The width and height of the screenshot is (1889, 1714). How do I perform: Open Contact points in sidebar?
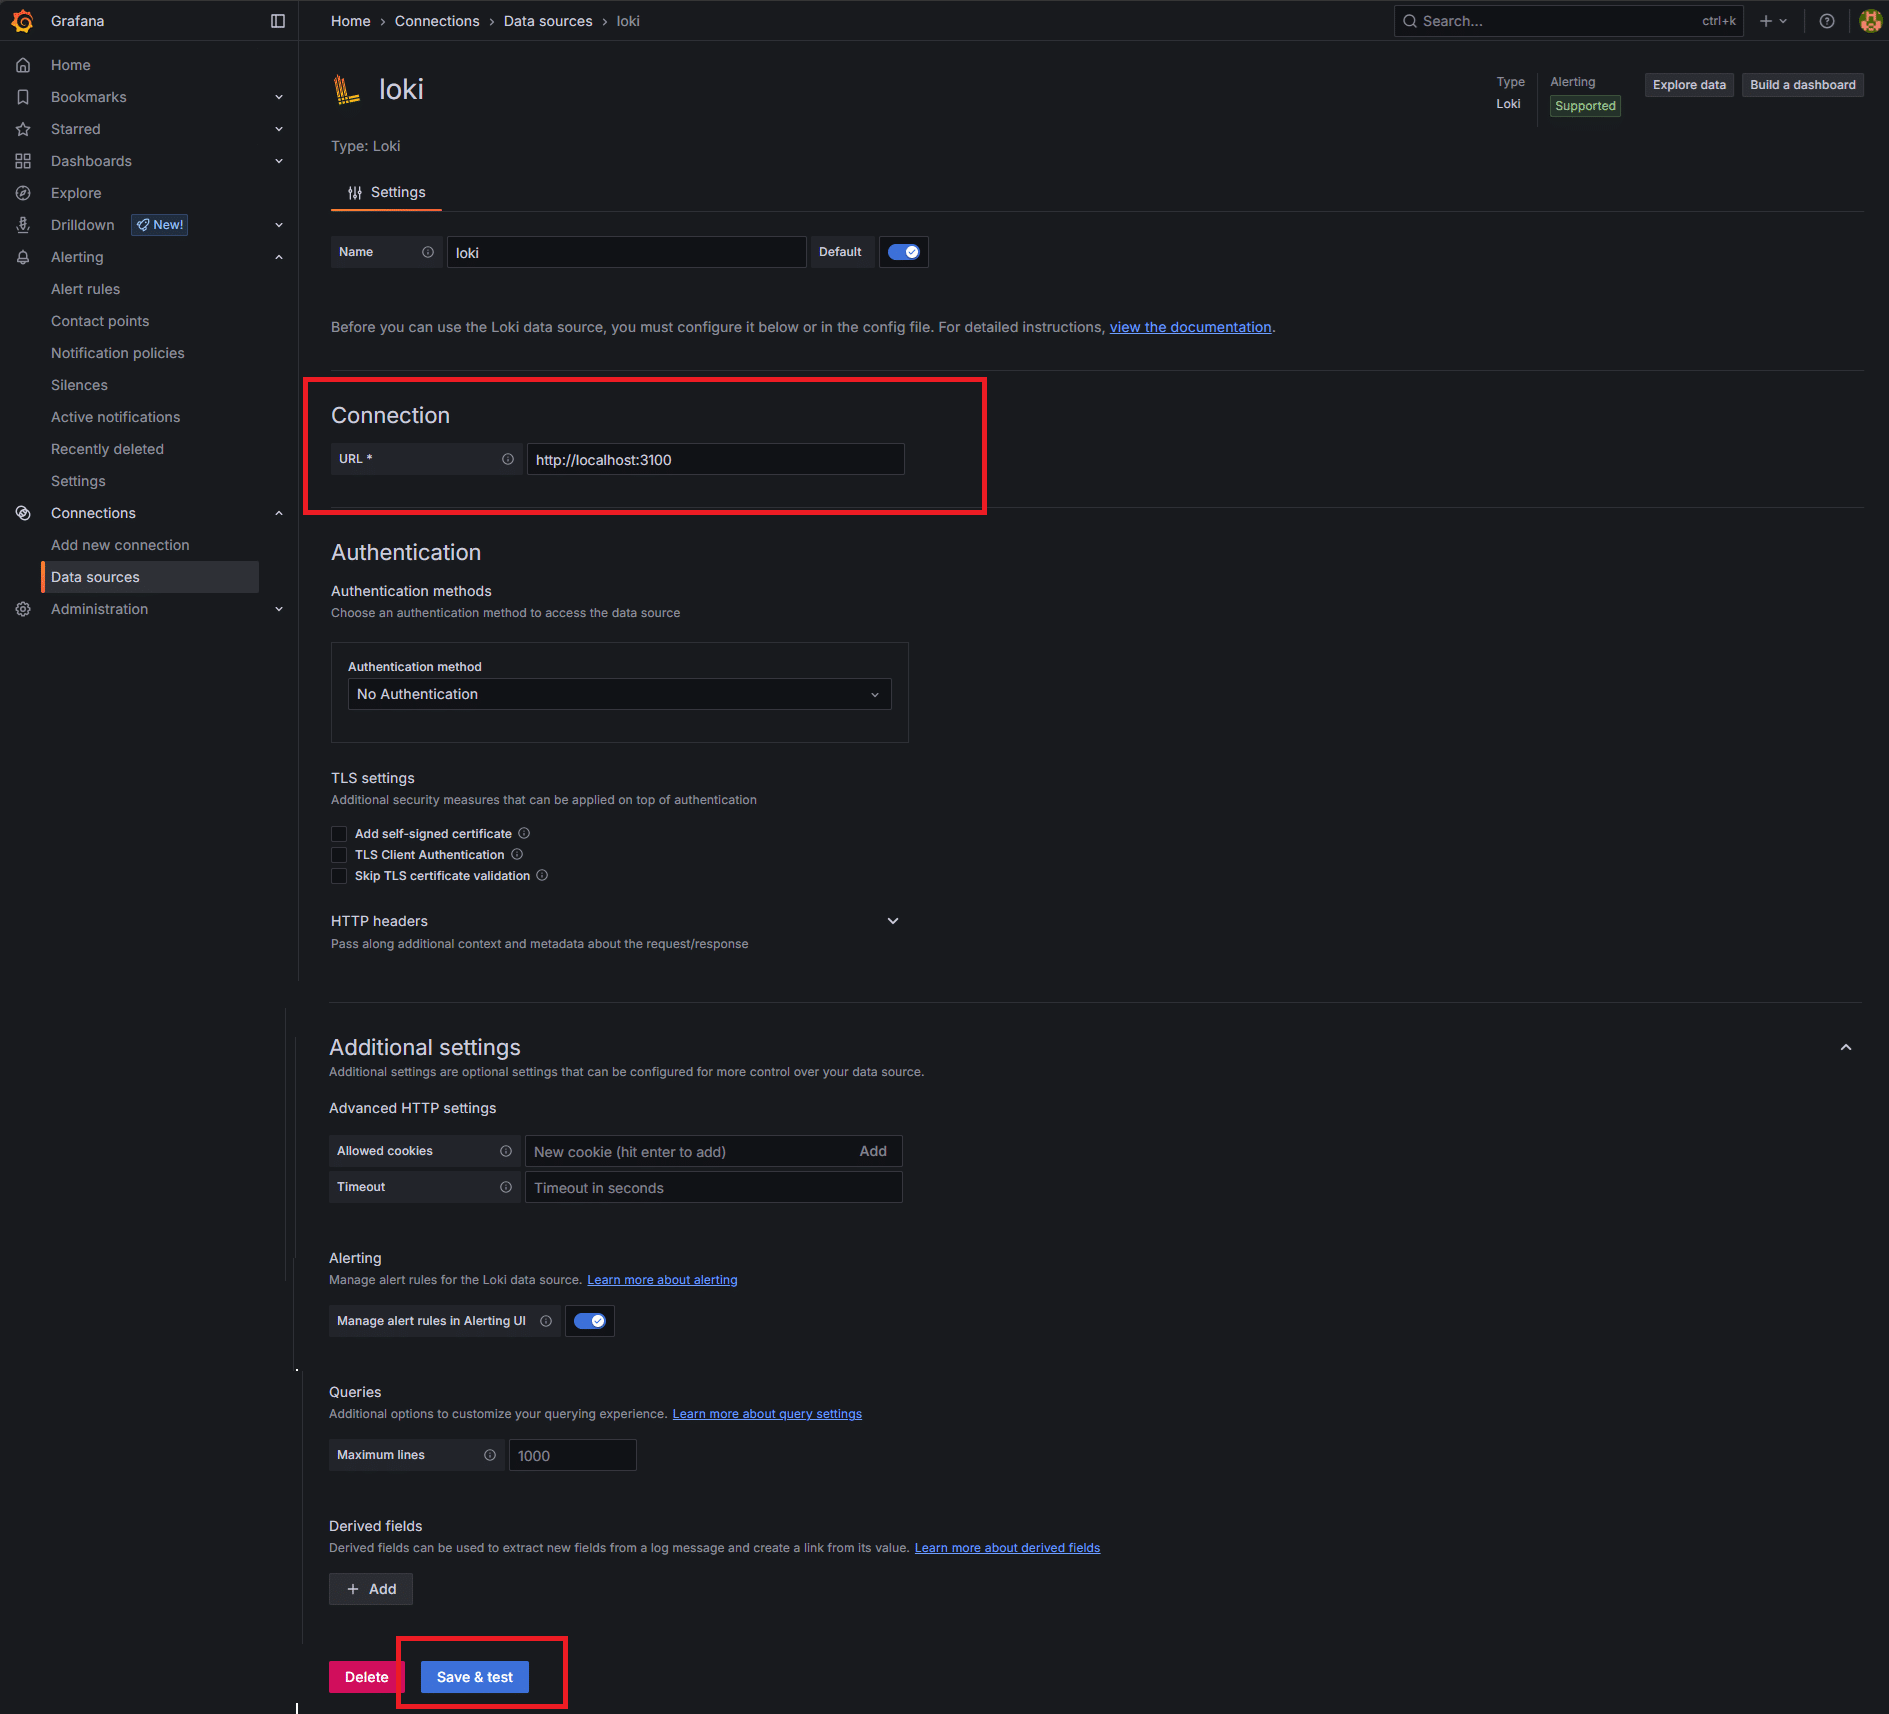[100, 321]
